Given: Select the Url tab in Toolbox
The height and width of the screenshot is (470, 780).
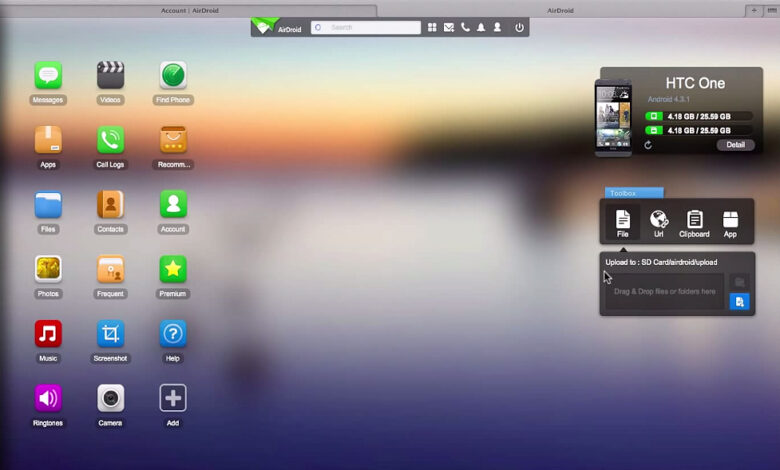Looking at the screenshot, I should (x=659, y=223).
